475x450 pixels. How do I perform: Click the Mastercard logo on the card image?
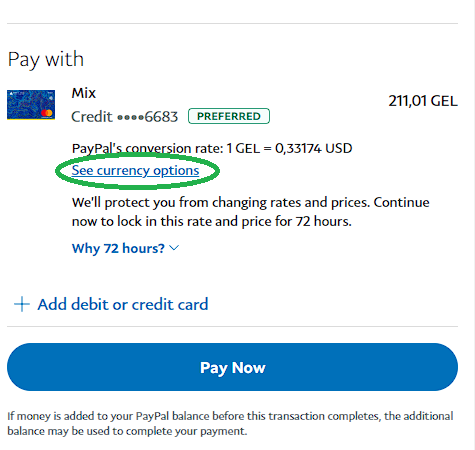click(x=47, y=113)
